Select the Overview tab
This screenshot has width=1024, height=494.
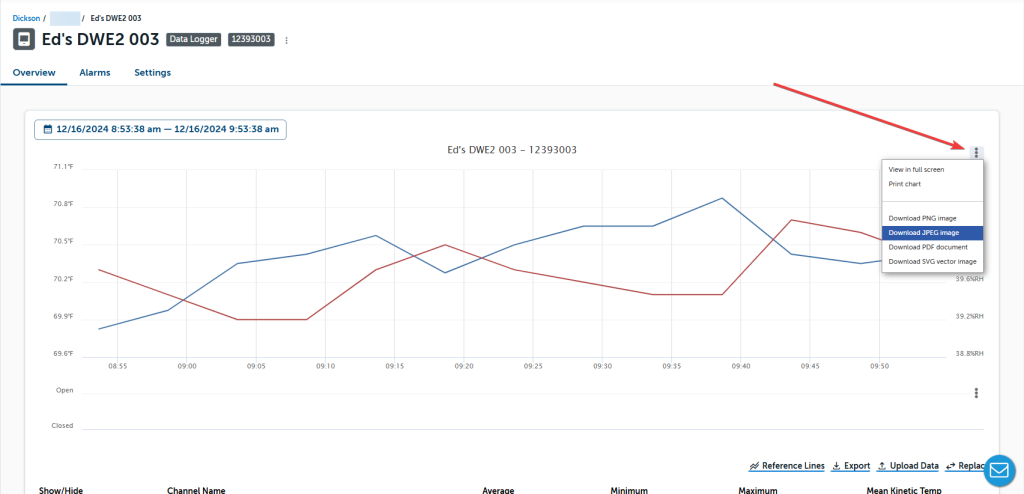(x=33, y=73)
